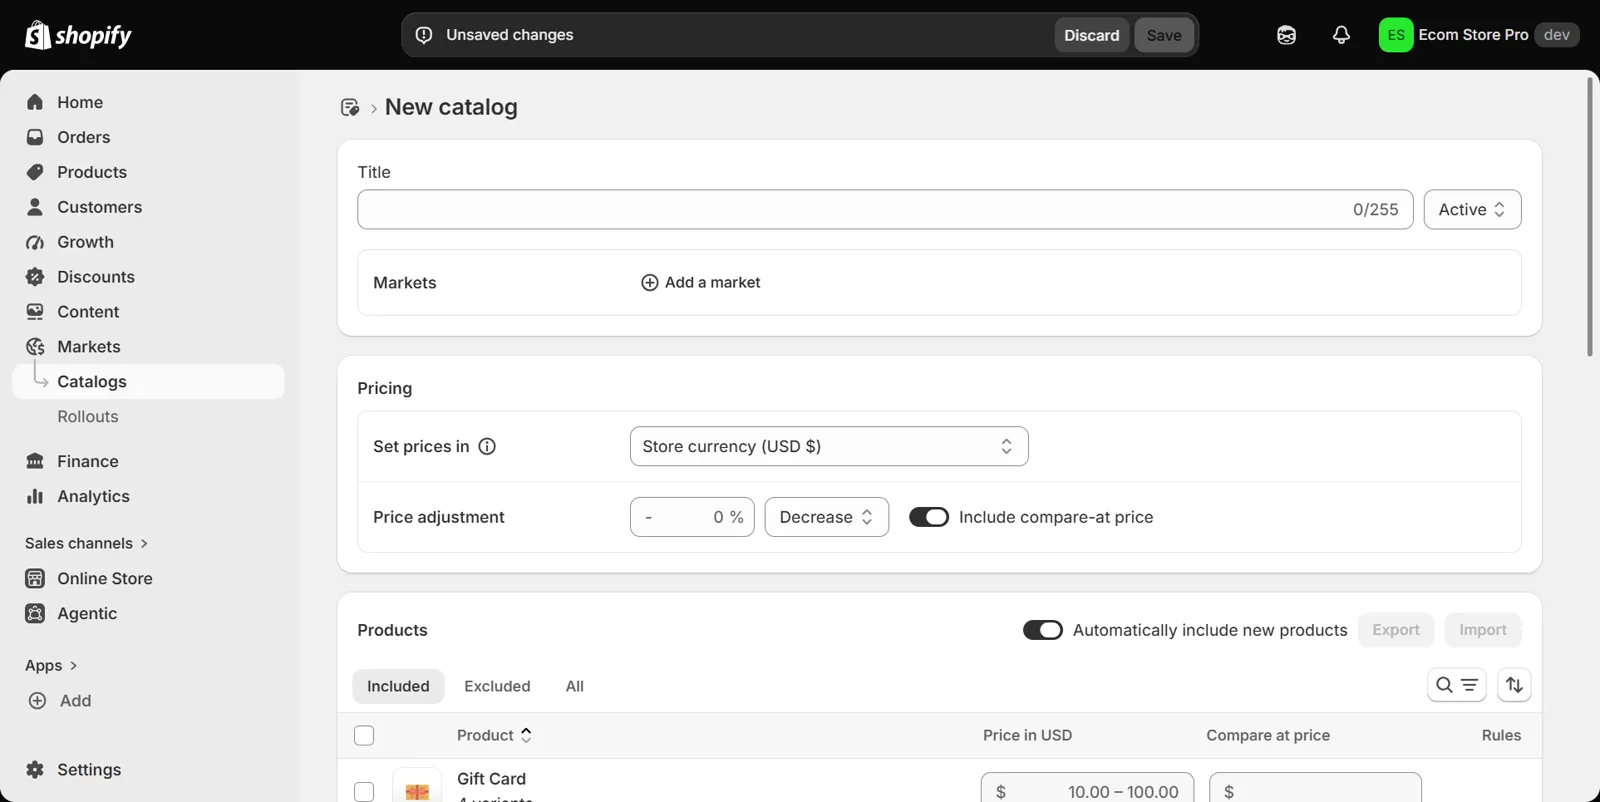
Task: Click Add a market
Action: 700,283
